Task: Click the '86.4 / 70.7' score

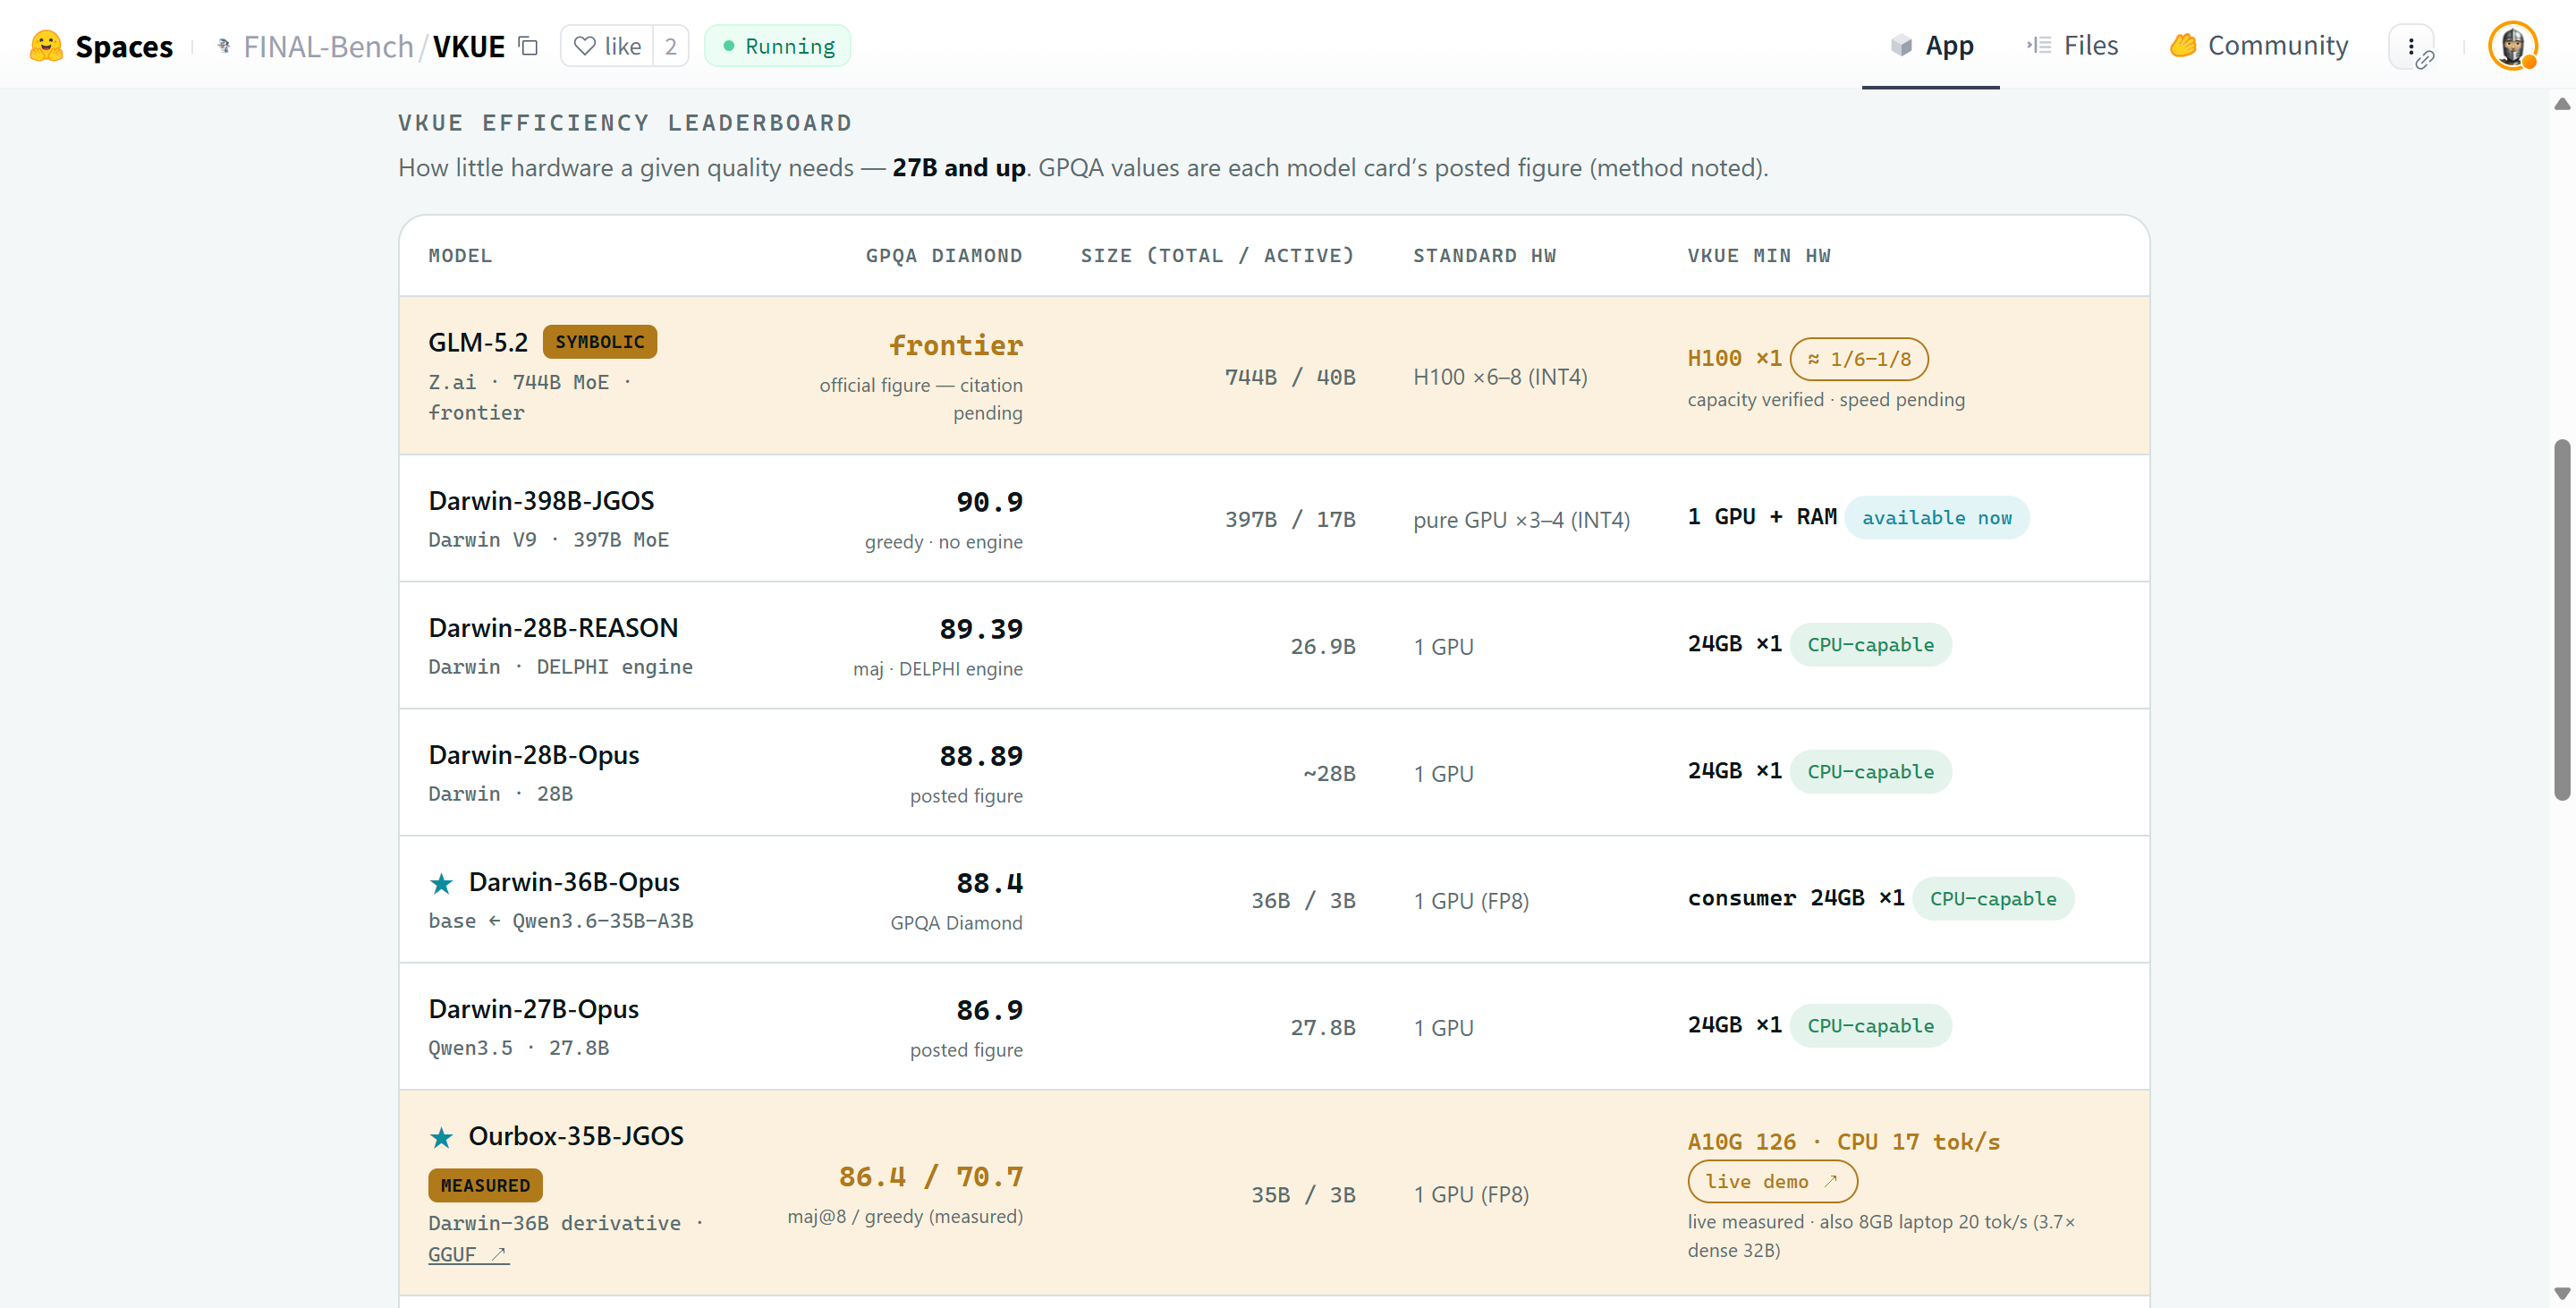Action: pyautogui.click(x=930, y=1176)
